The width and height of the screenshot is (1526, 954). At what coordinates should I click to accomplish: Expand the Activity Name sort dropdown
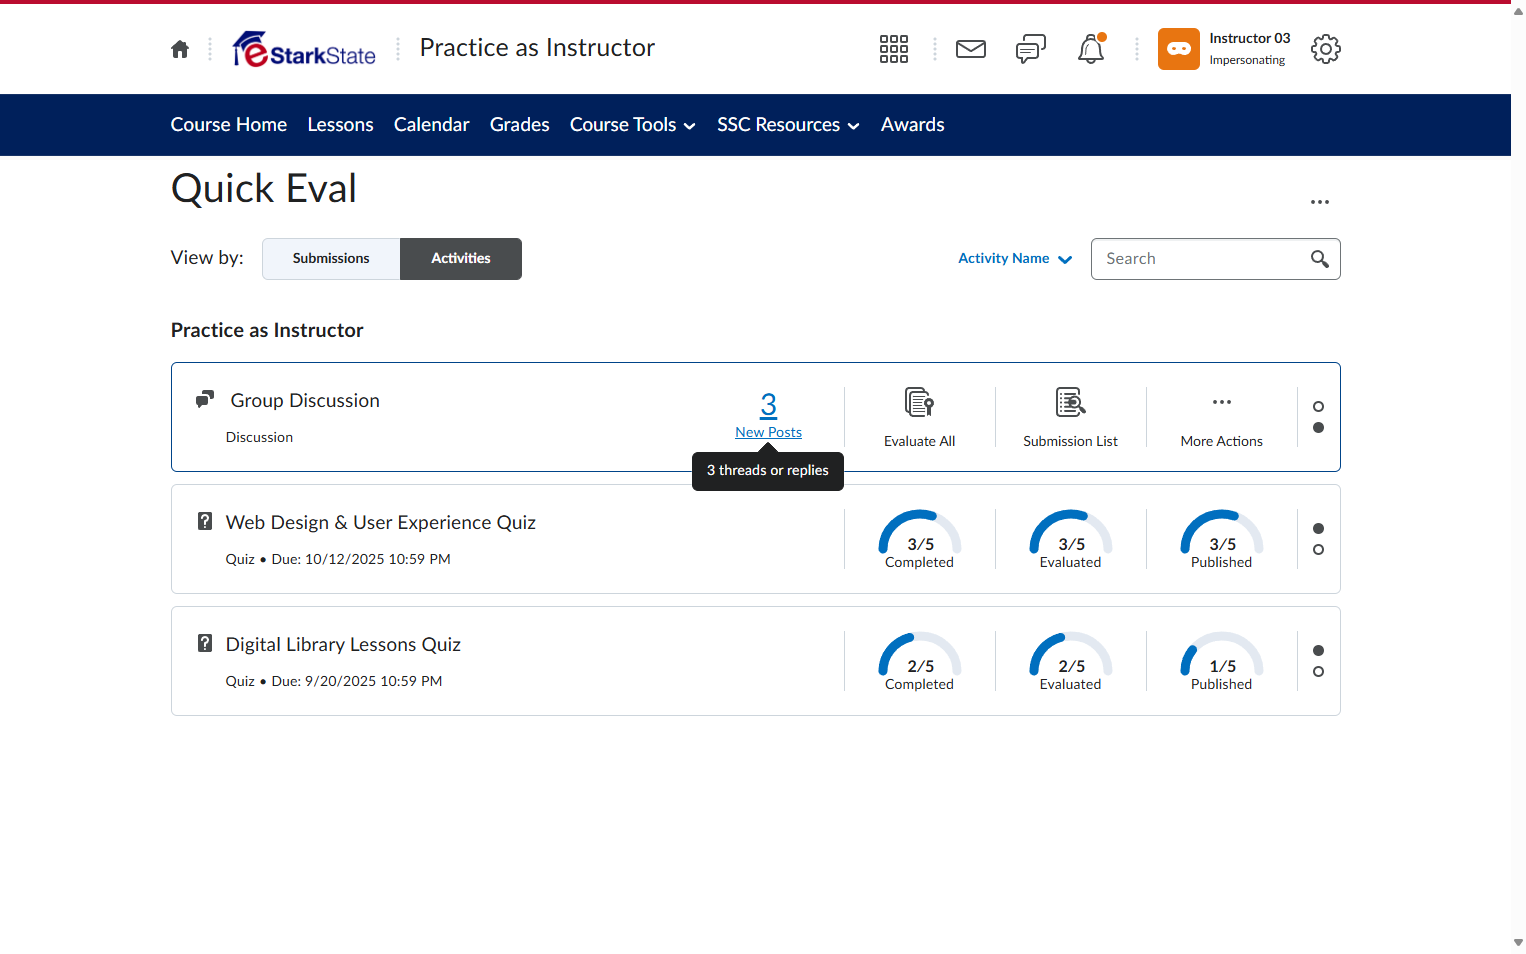point(1015,259)
